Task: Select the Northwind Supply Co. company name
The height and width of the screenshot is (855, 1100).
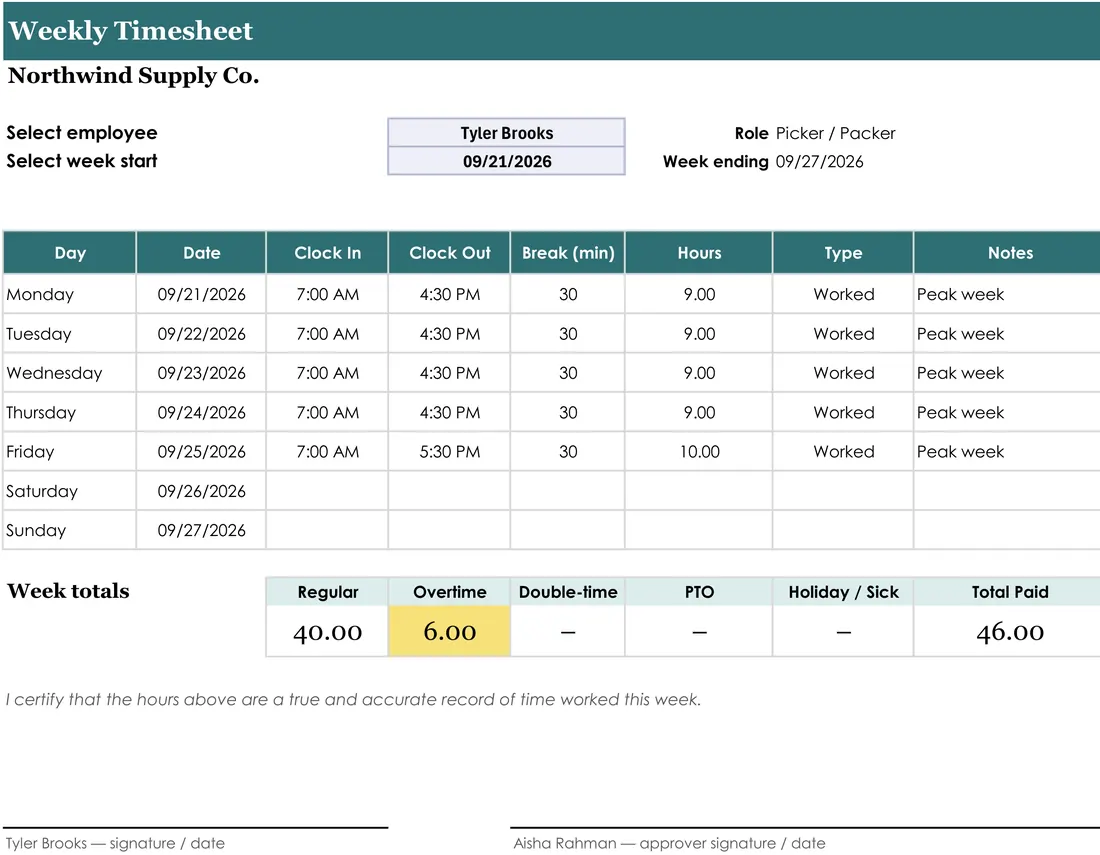Action: 133,76
